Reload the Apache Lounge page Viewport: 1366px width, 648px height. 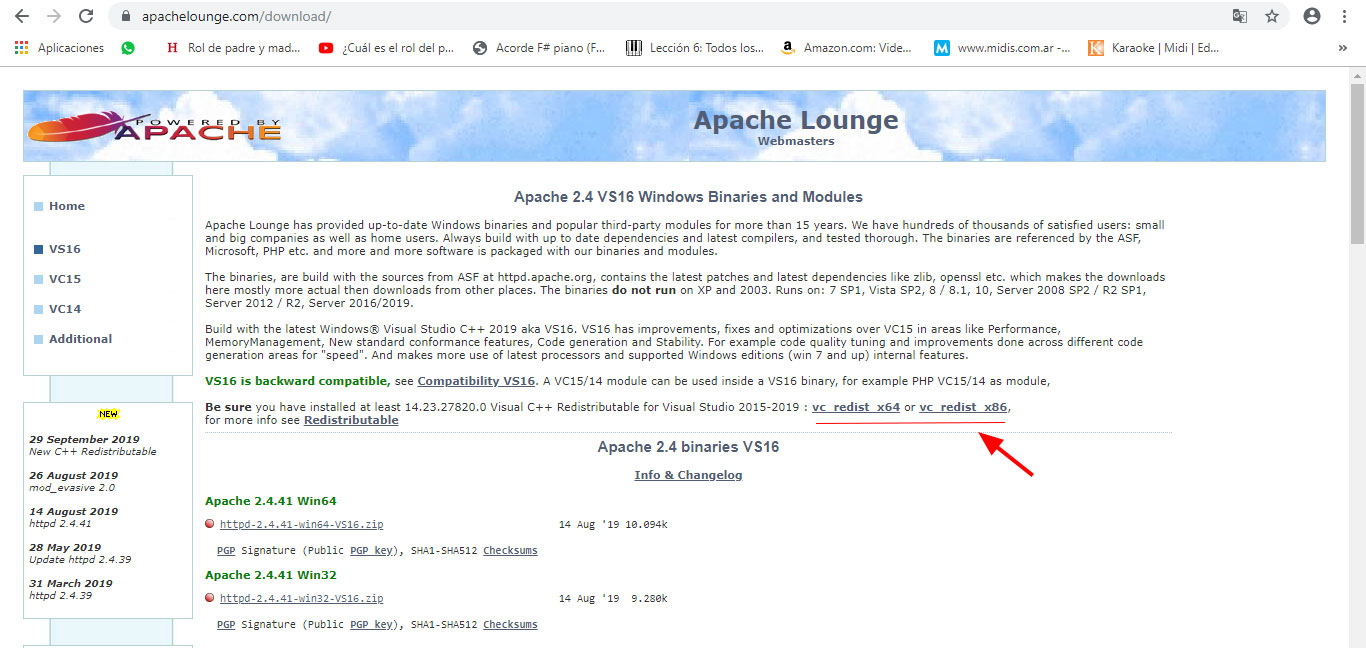pyautogui.click(x=86, y=16)
